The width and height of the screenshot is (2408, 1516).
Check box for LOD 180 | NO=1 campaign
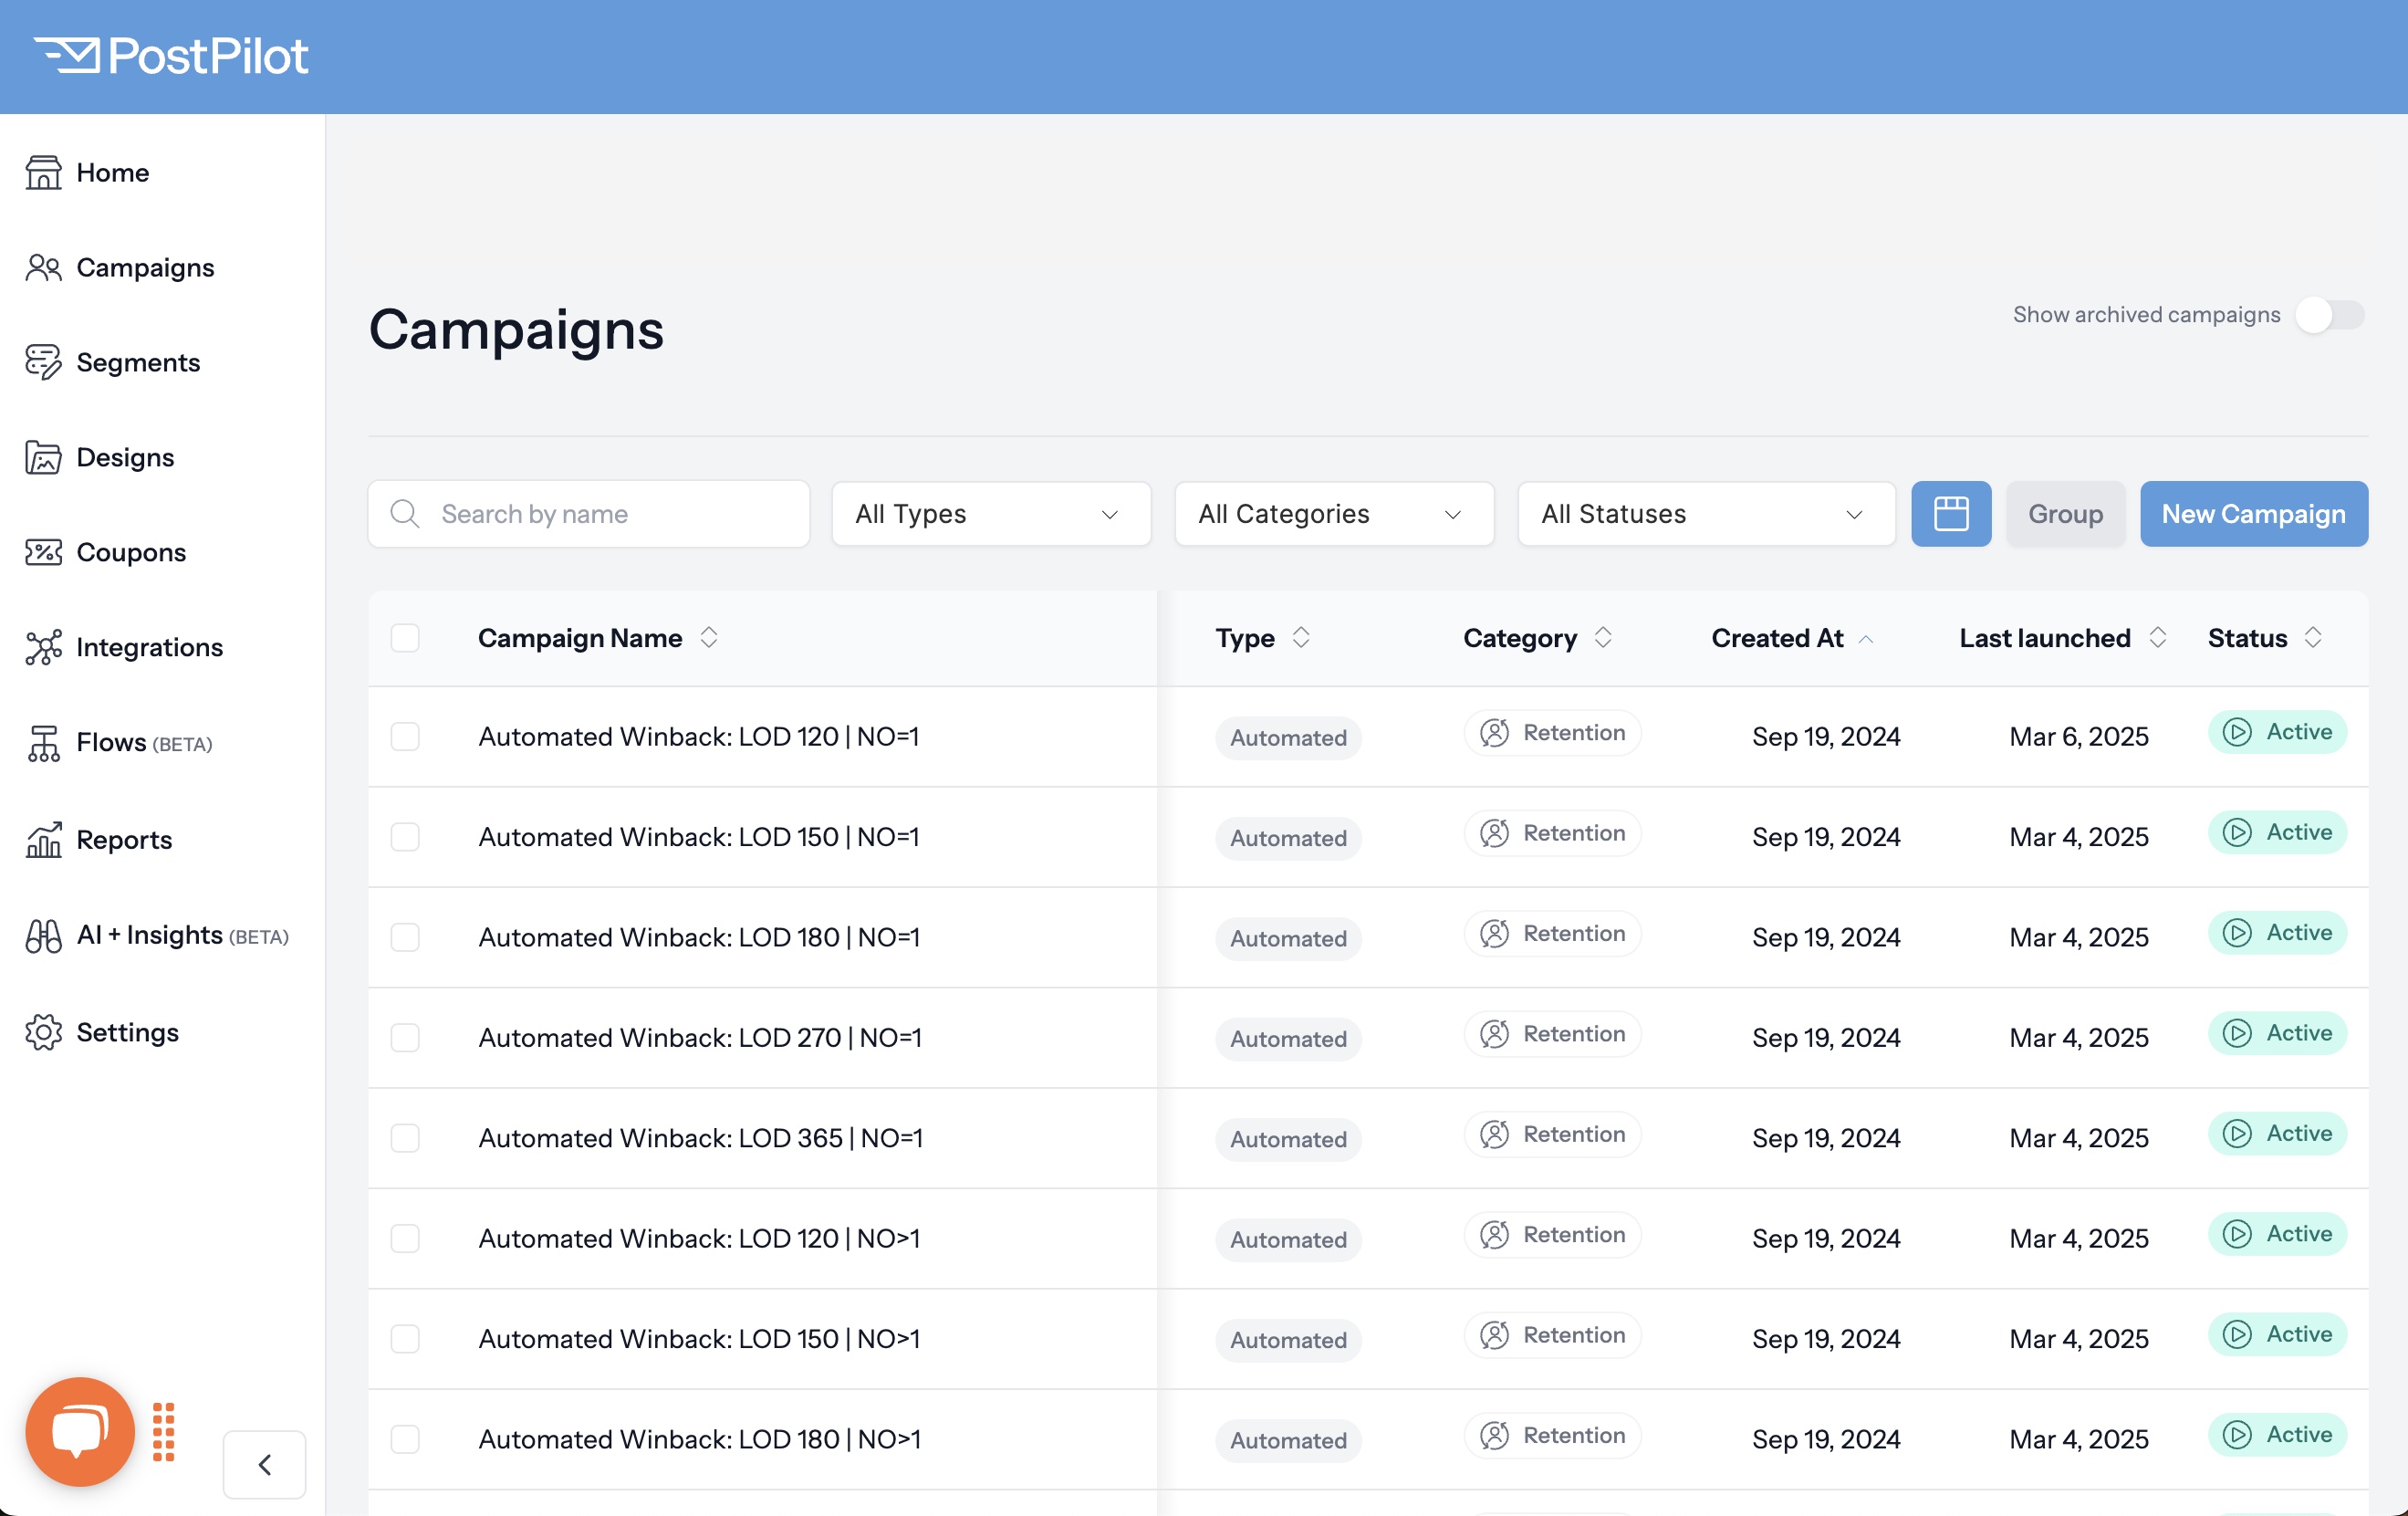click(405, 937)
